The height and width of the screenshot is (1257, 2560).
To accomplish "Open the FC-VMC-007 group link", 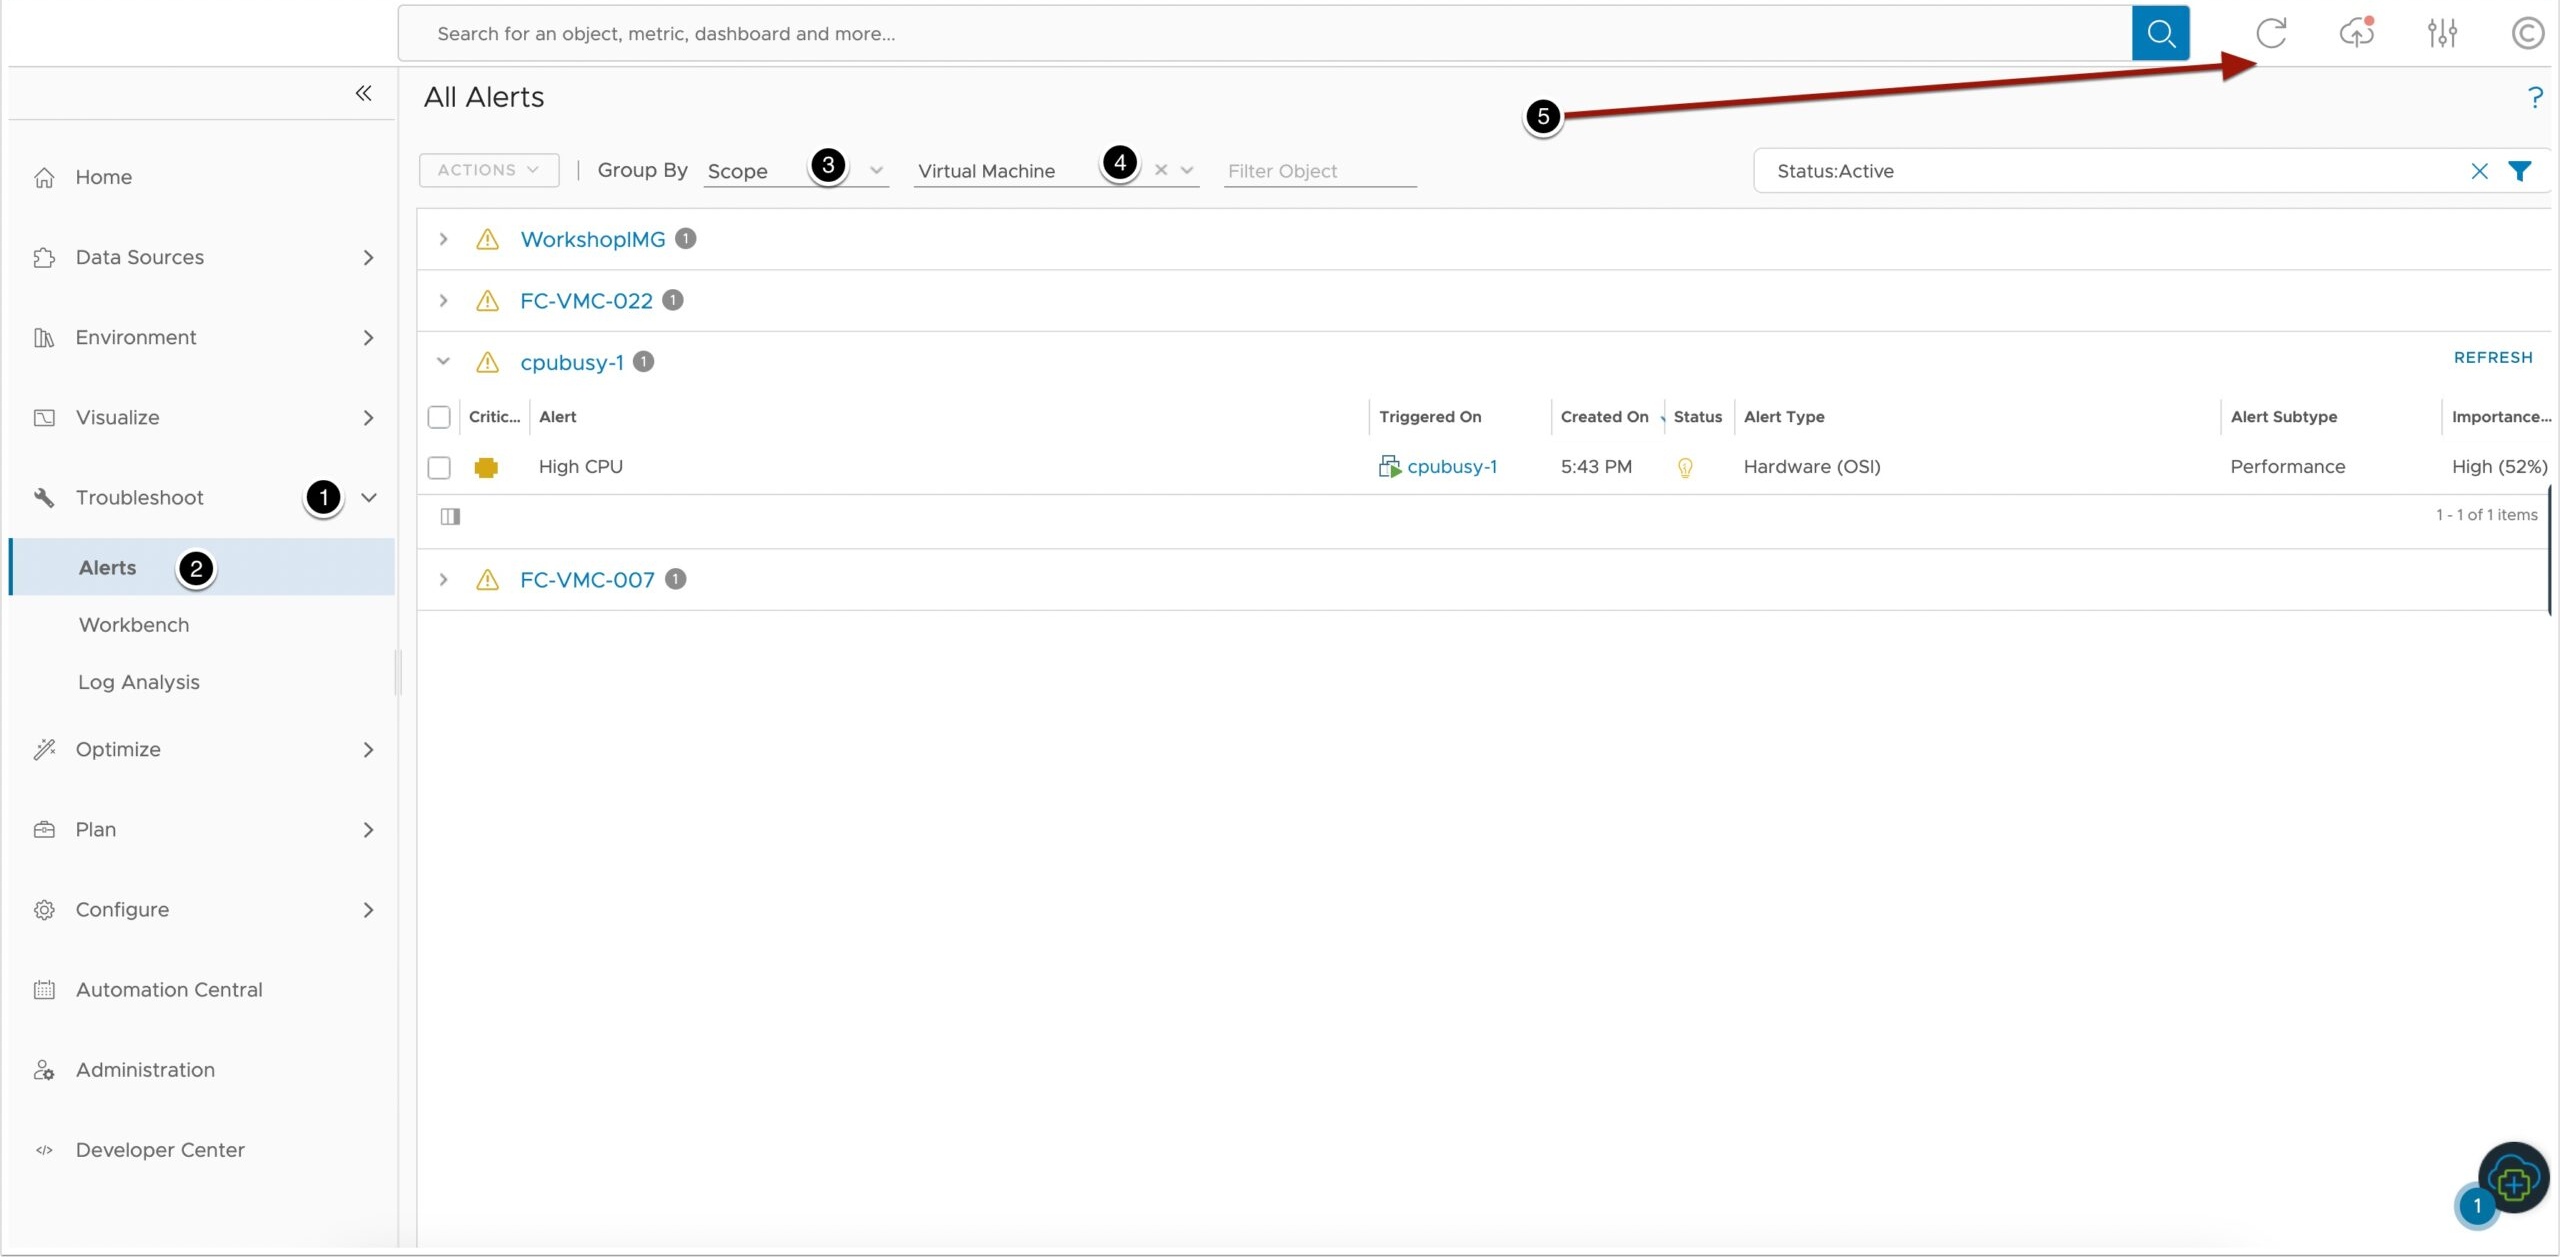I will (x=587, y=580).
